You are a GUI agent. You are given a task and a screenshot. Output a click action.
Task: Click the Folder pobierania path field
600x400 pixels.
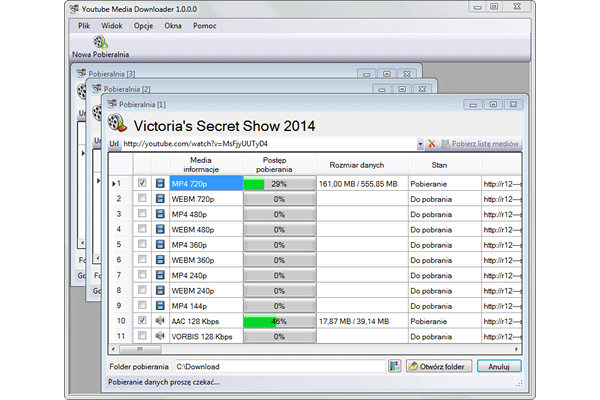click(x=280, y=366)
